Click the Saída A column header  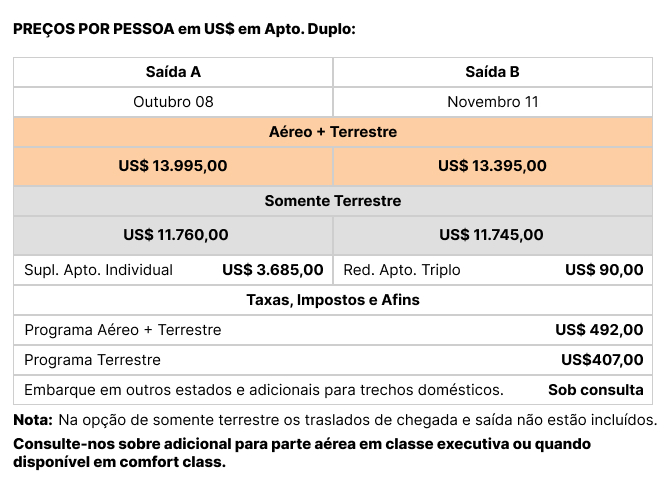173,72
